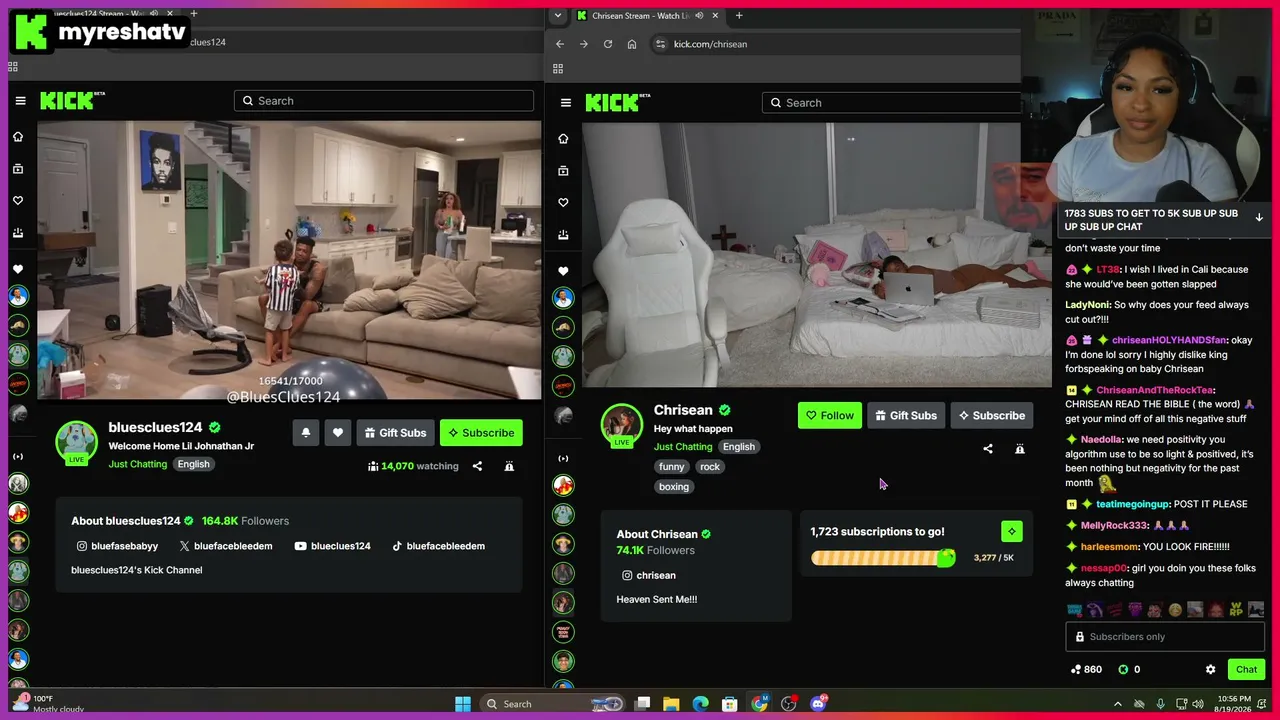Open the Windows Start menu
Screen dimensions: 1280x720
463,704
